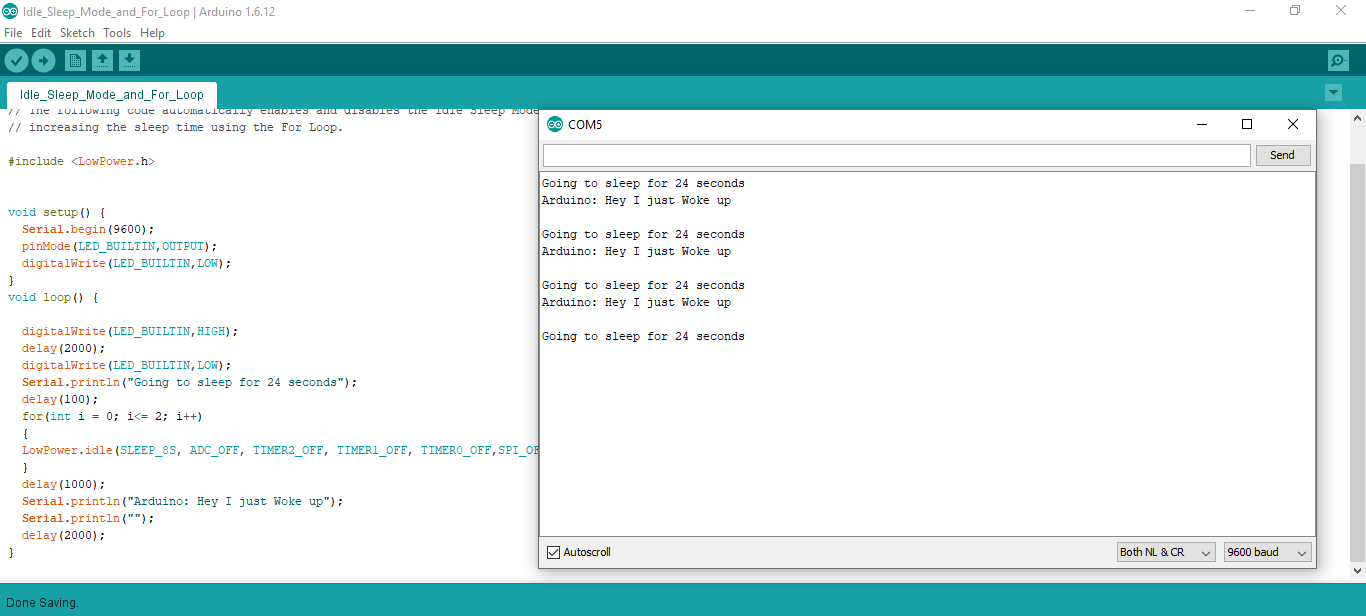Open the Tools menu
Image resolution: width=1366 pixels, height=616 pixels.
tap(117, 33)
